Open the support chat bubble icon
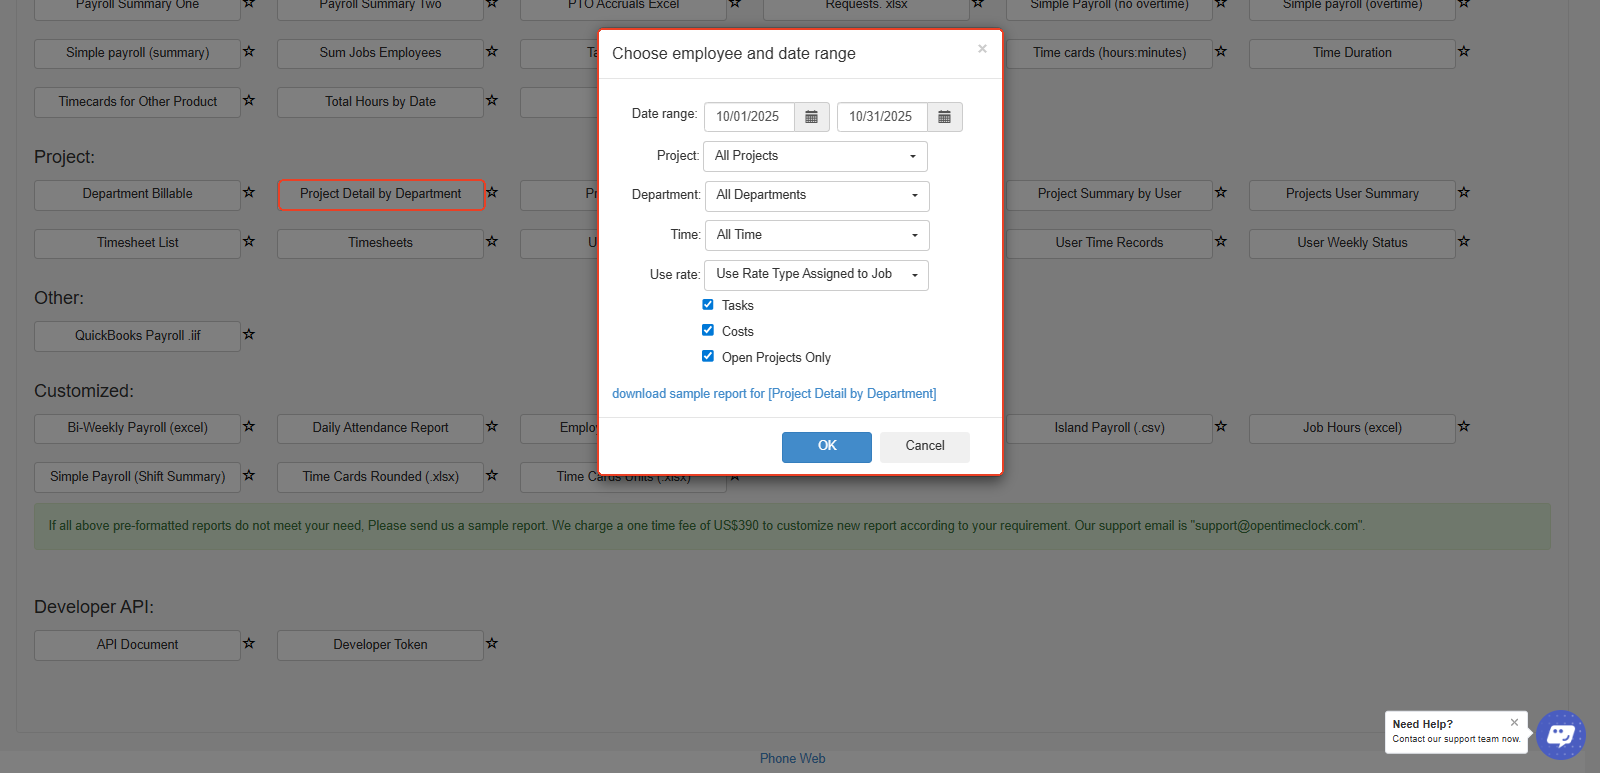 pos(1560,735)
